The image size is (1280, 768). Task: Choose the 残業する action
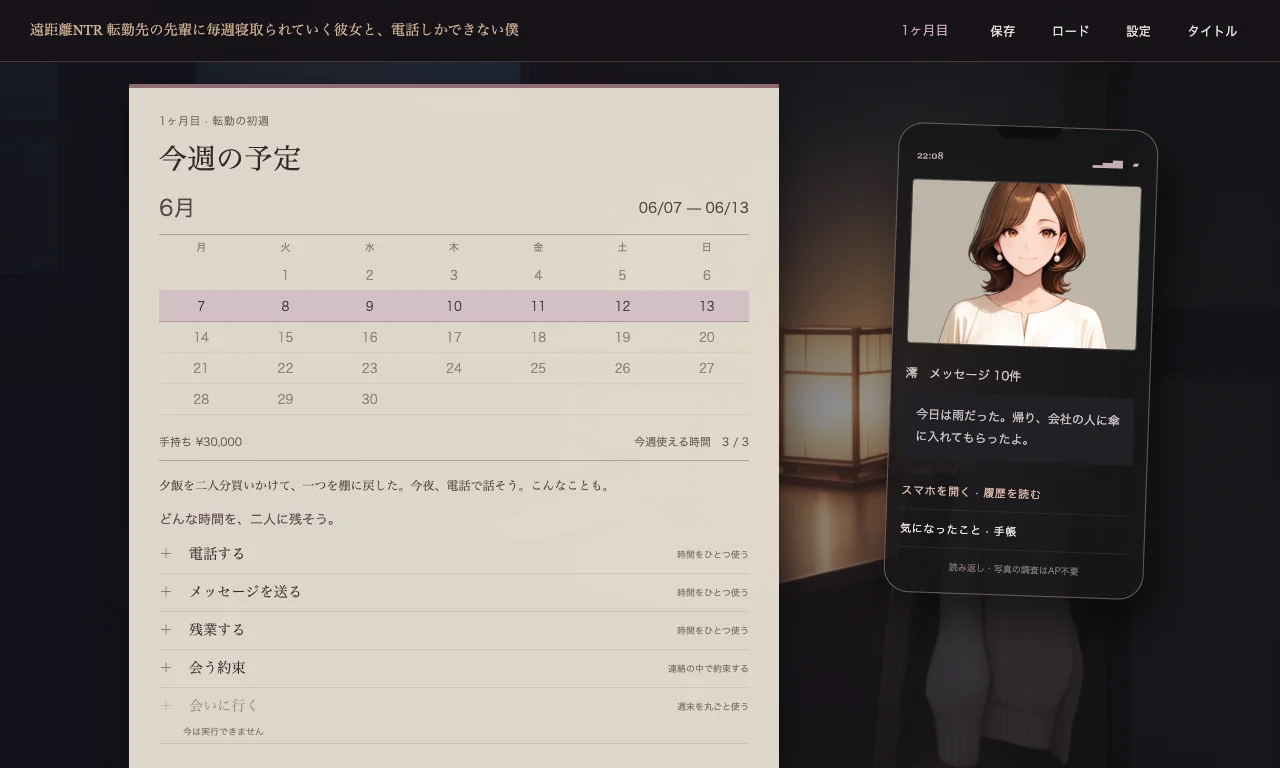[x=454, y=630]
